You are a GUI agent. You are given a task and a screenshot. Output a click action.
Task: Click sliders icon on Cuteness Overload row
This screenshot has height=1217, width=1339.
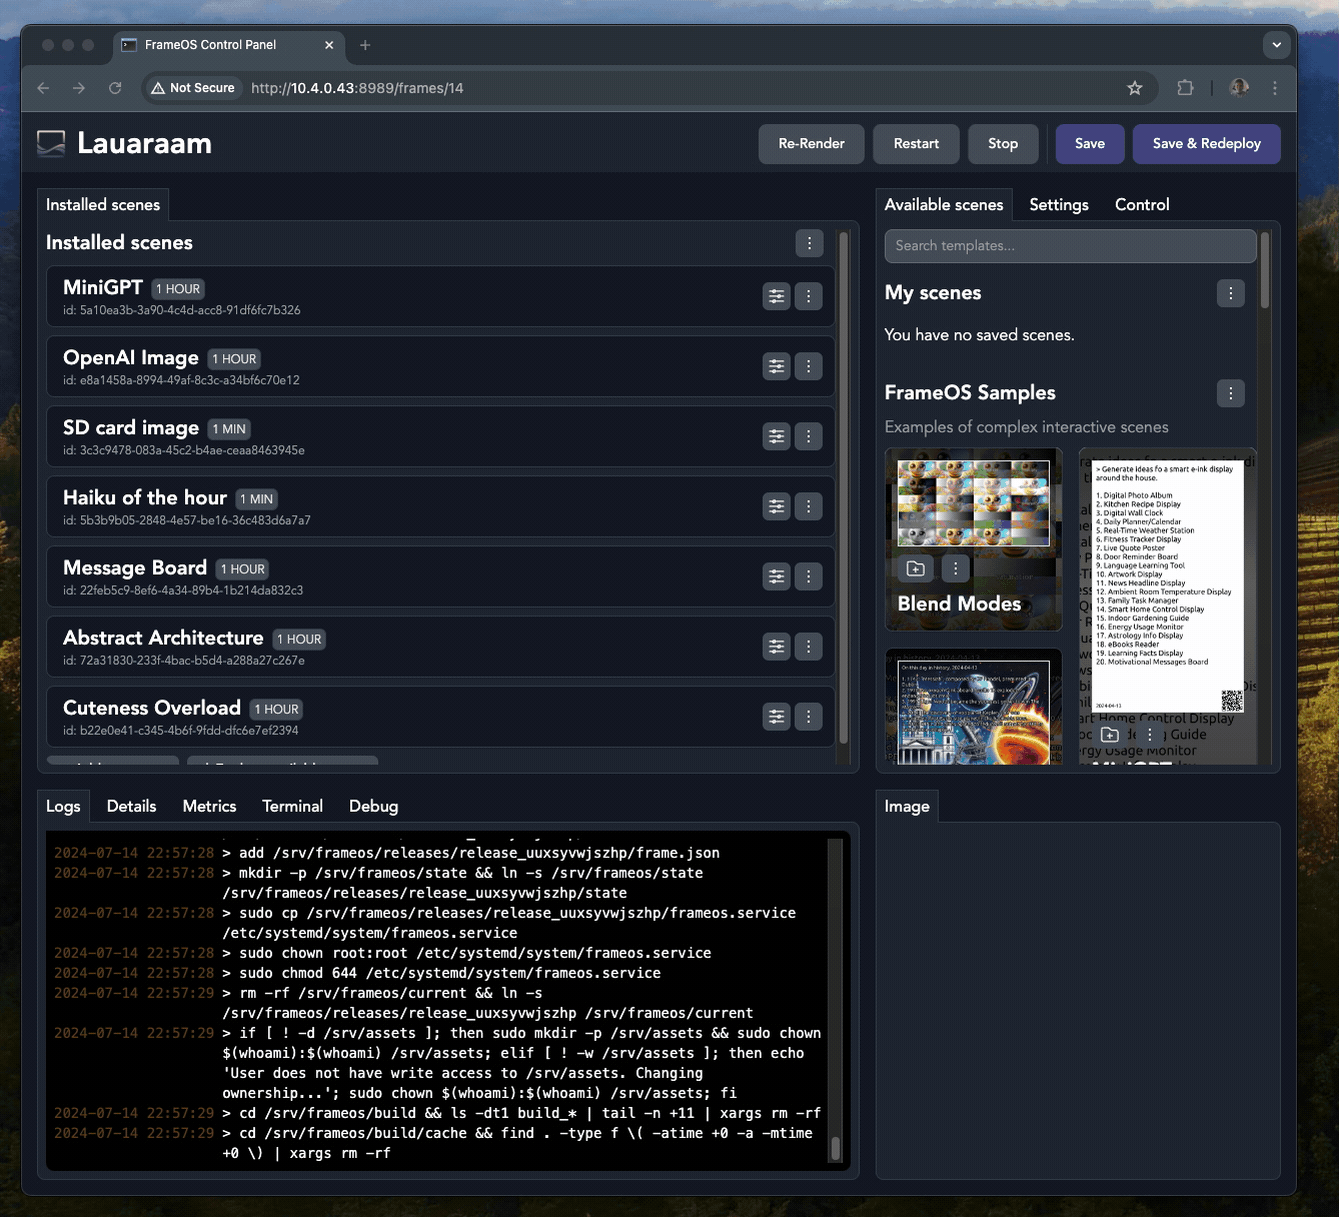click(x=776, y=716)
